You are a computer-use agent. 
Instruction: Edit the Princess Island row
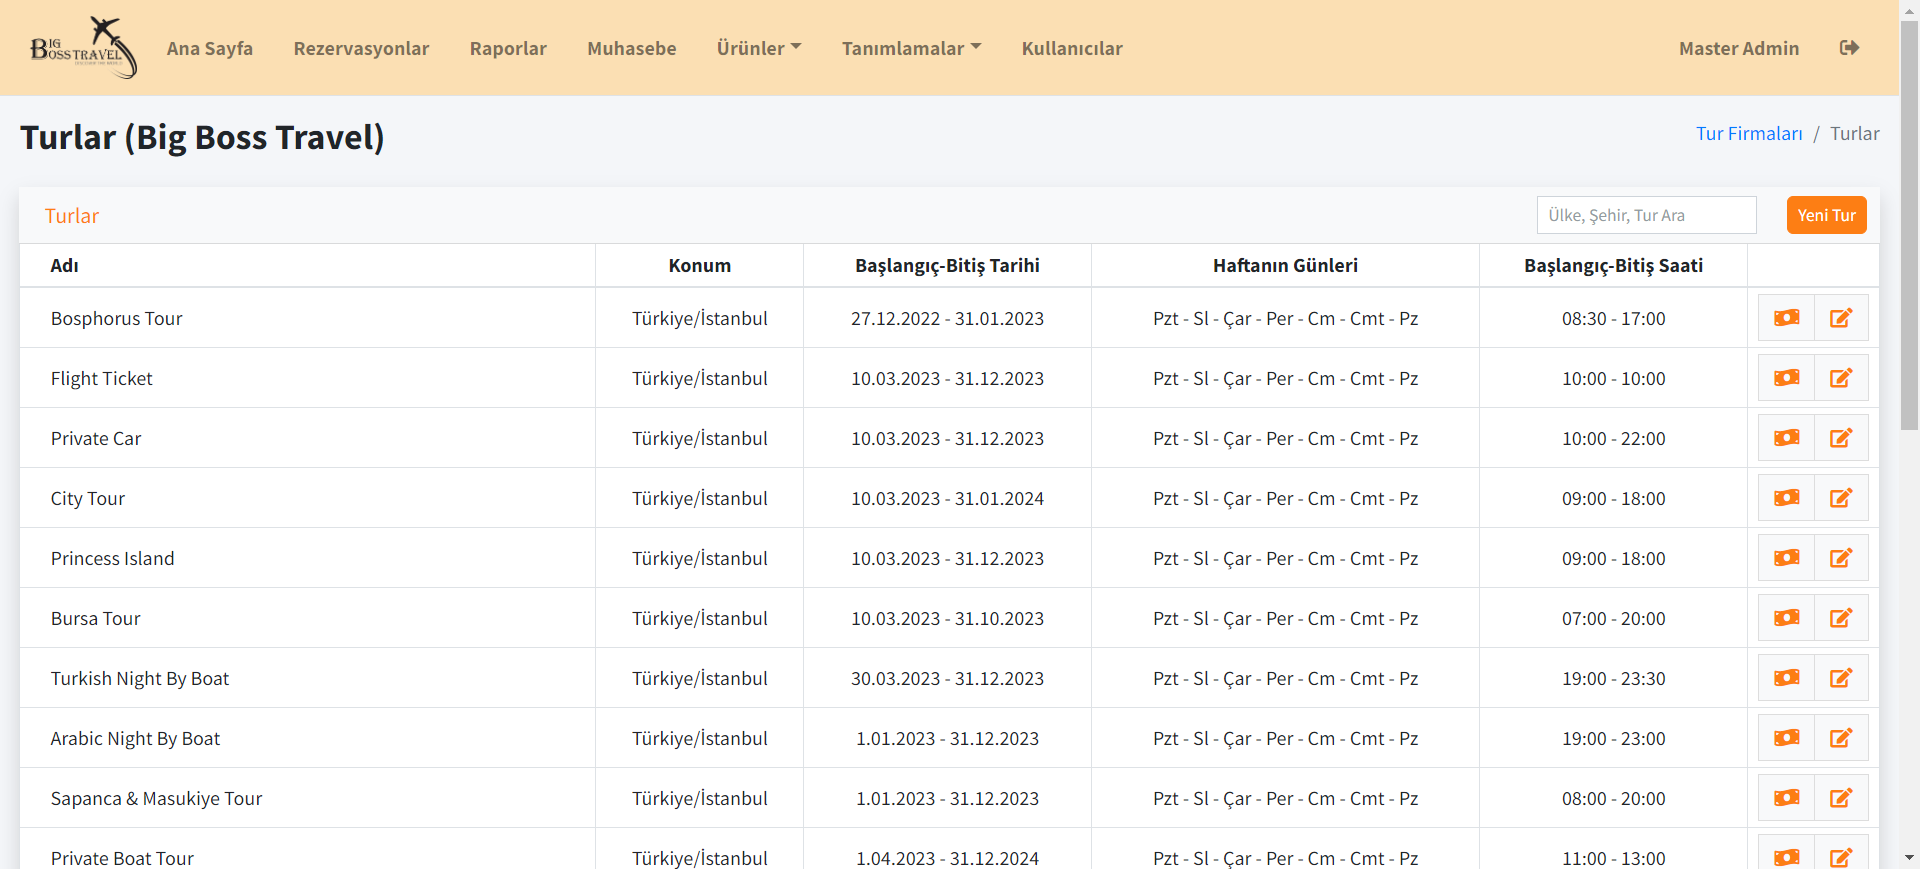click(1841, 558)
